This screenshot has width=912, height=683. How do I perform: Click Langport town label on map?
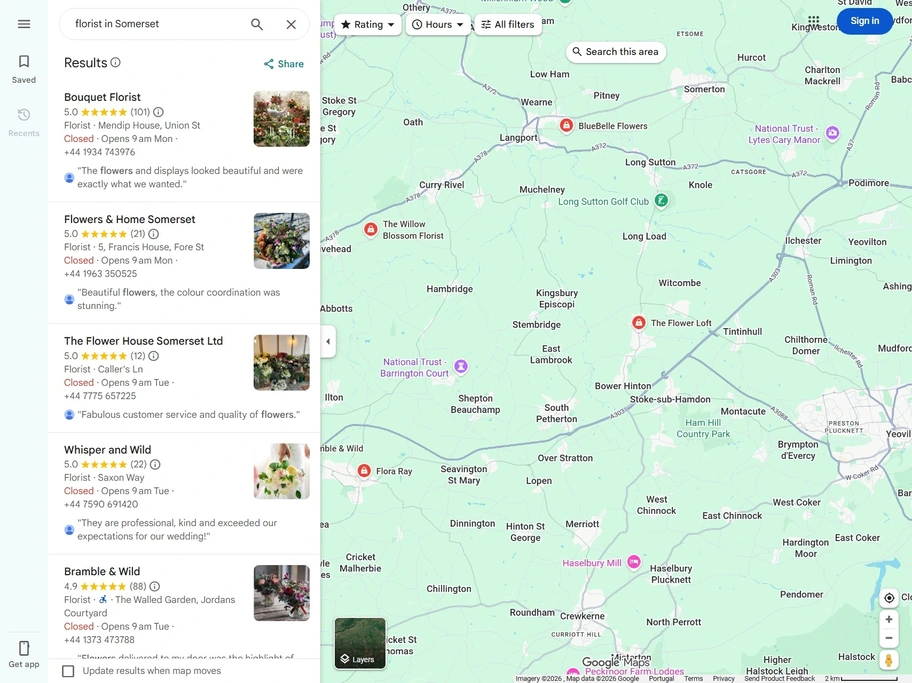(x=518, y=137)
